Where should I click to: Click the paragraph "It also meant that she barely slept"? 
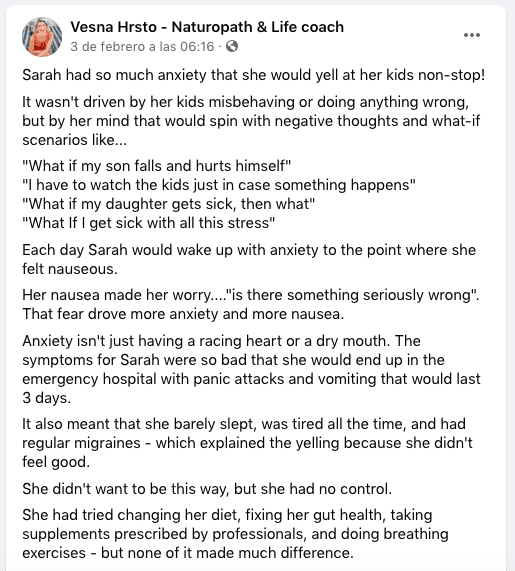point(247,443)
